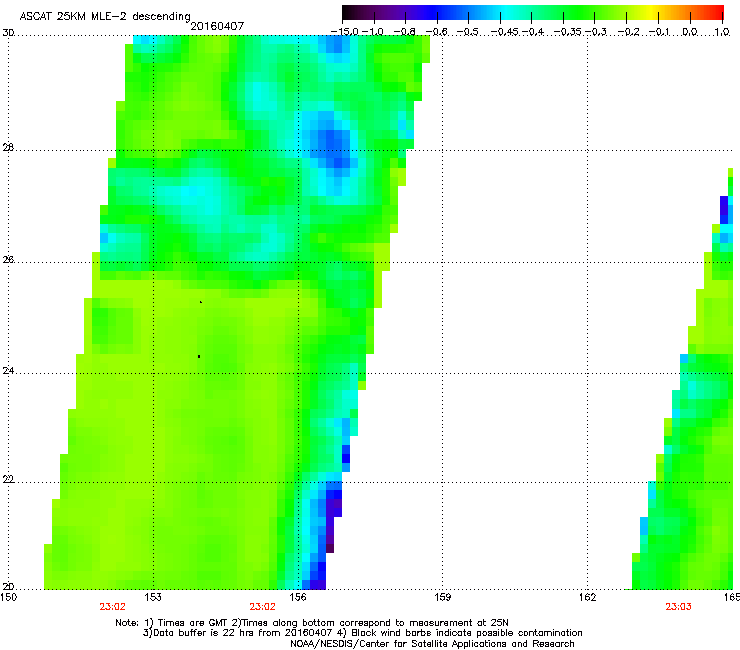Screen dimensions: 740x650
Task: Click the date label "20160407" under the title
Action: 217,26
